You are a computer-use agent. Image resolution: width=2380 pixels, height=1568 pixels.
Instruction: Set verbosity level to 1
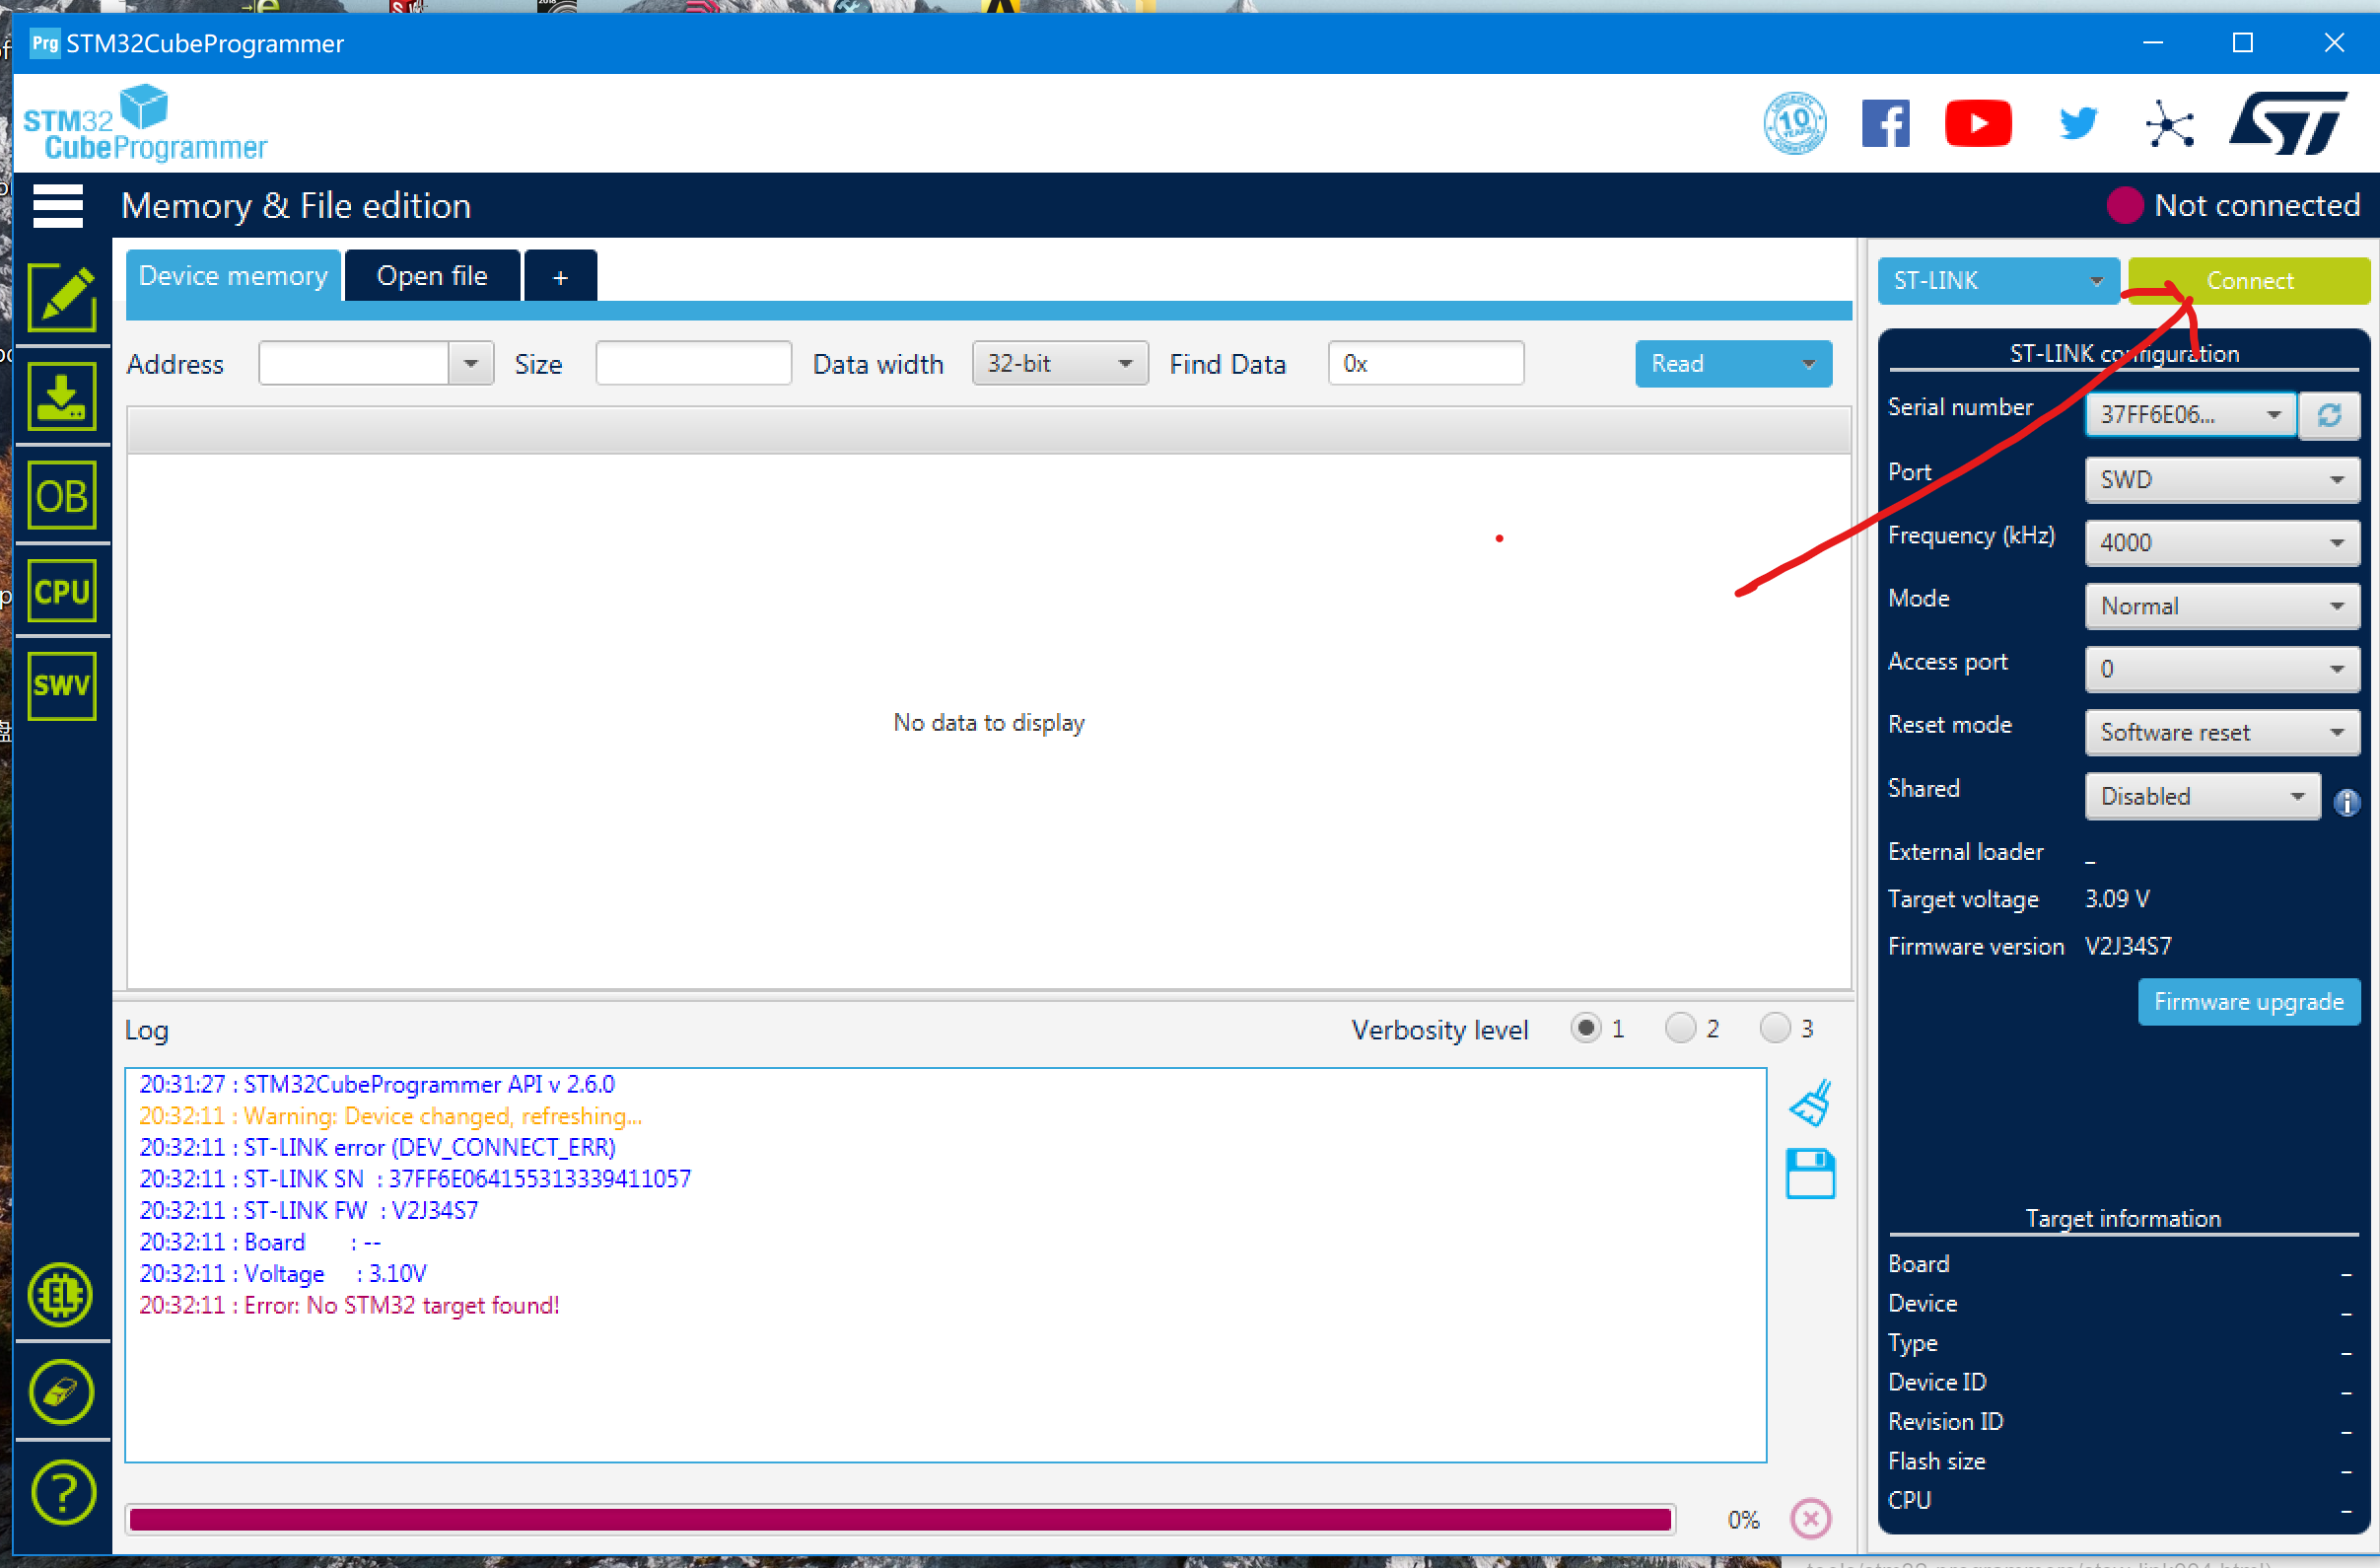pos(1586,1028)
